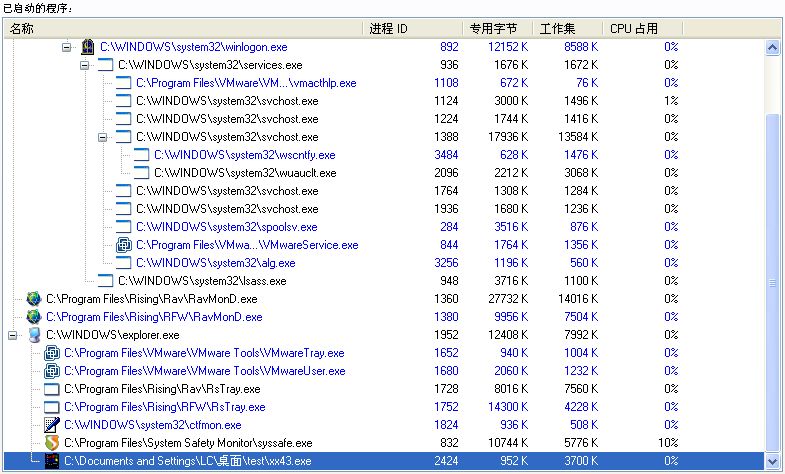The width and height of the screenshot is (785, 474).
Task: Click the VMwareService.exe VMware icon
Action: 124,245
